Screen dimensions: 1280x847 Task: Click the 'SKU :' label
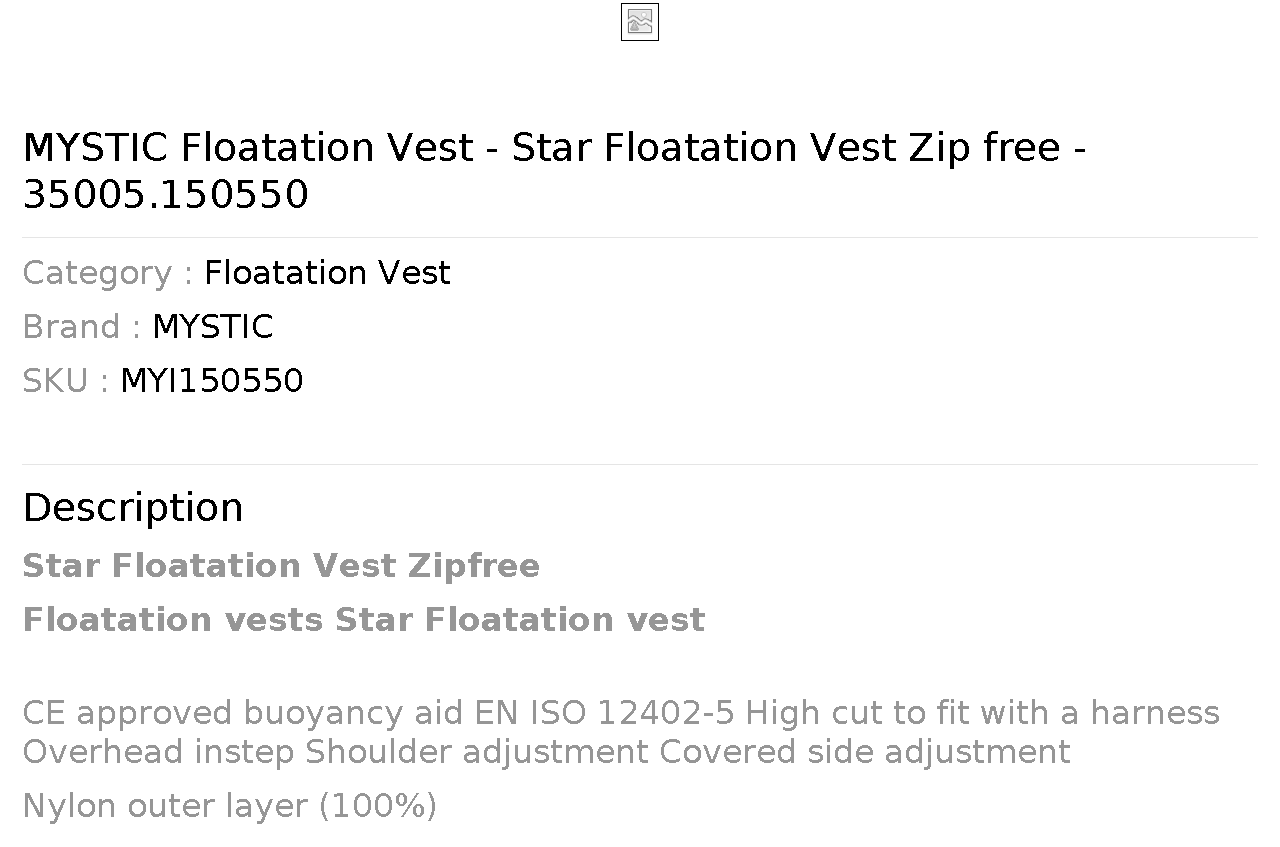tap(66, 381)
